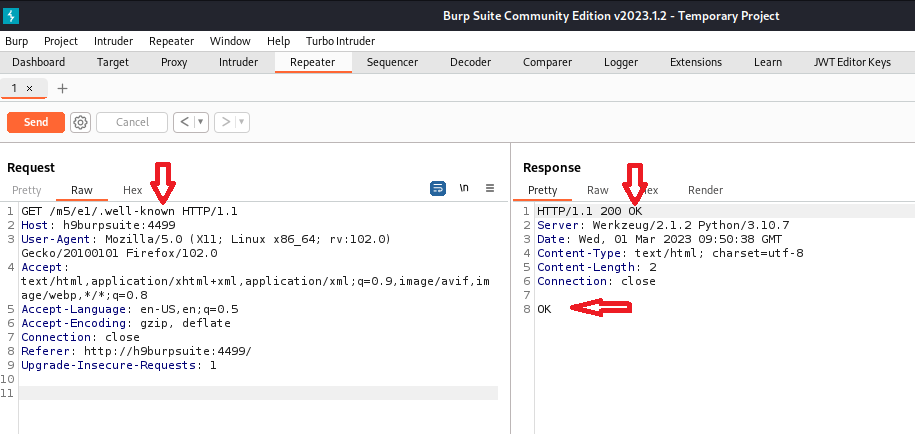Select Raw view in Response panel
This screenshot has height=434, width=915.
[598, 190]
